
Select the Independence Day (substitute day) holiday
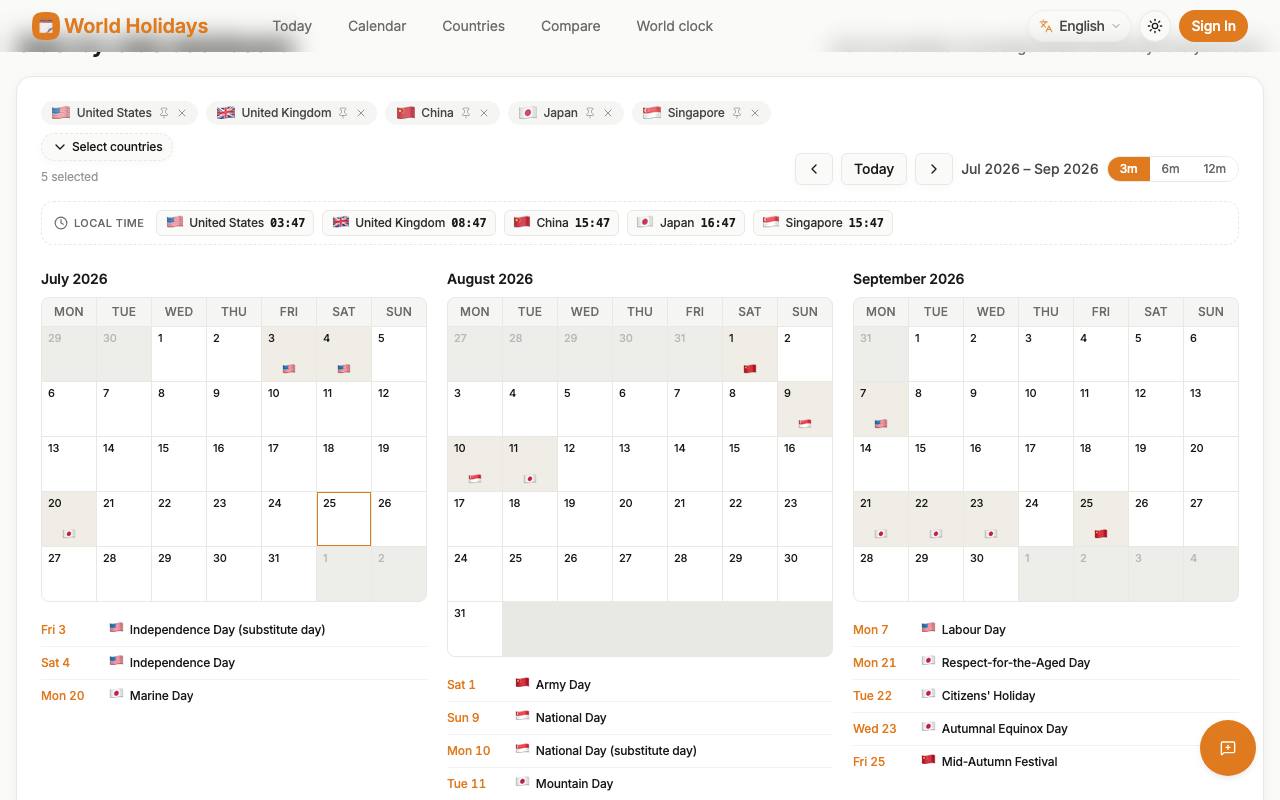coord(234,630)
